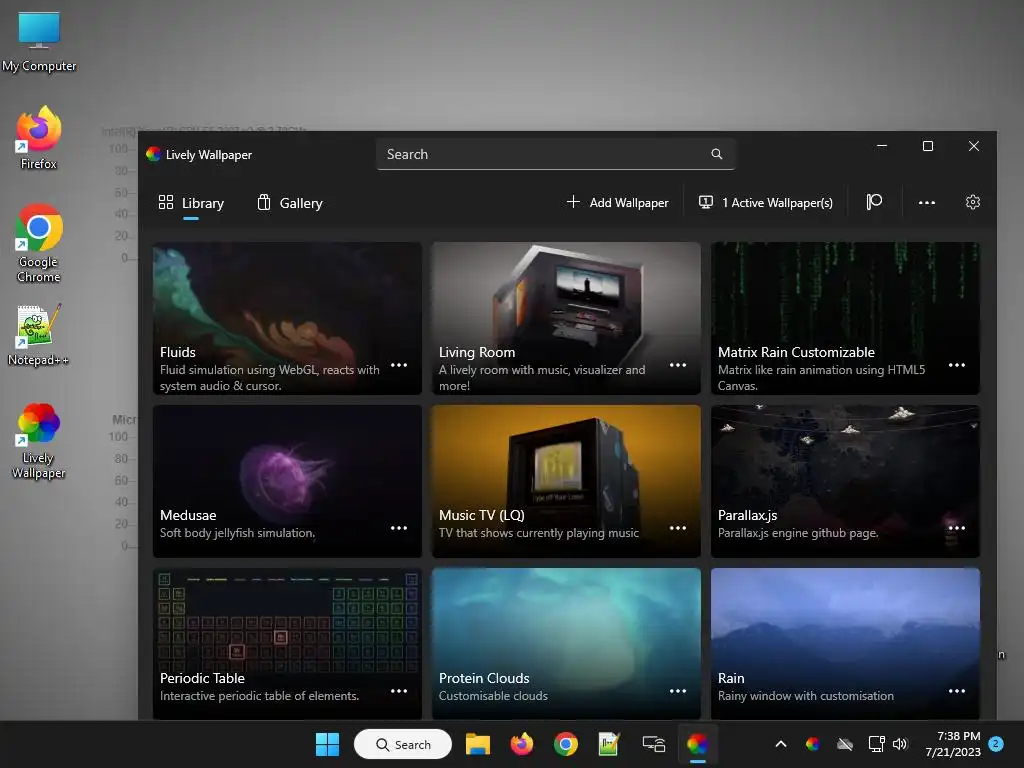Viewport: 1024px width, 768px height.
Task: Click the taskbar icon between Notepad++ and Lively
Action: pyautogui.click(x=654, y=744)
